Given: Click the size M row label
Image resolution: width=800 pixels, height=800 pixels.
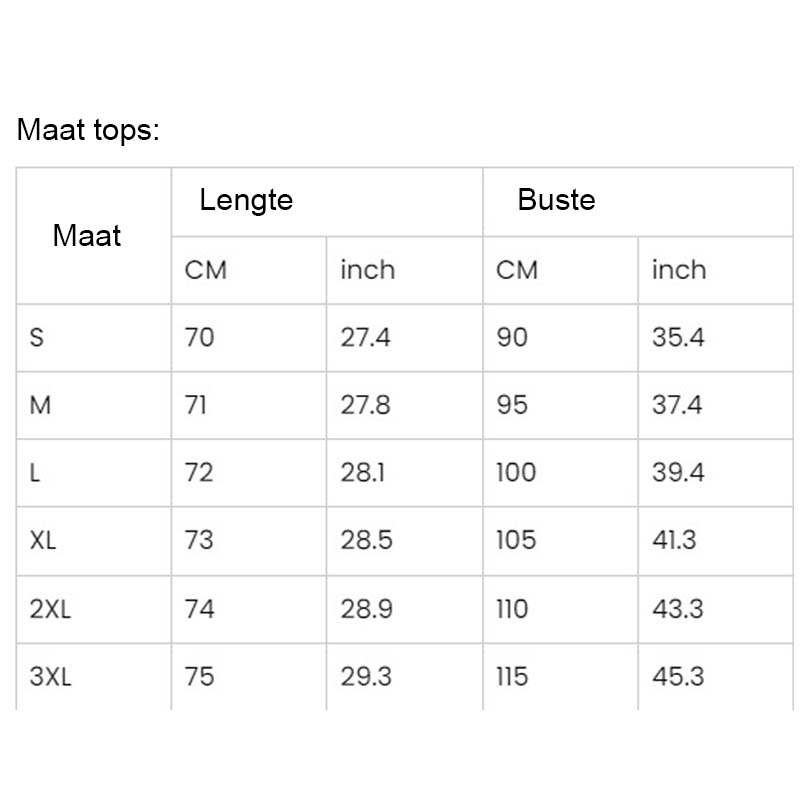Looking at the screenshot, I should point(41,405).
